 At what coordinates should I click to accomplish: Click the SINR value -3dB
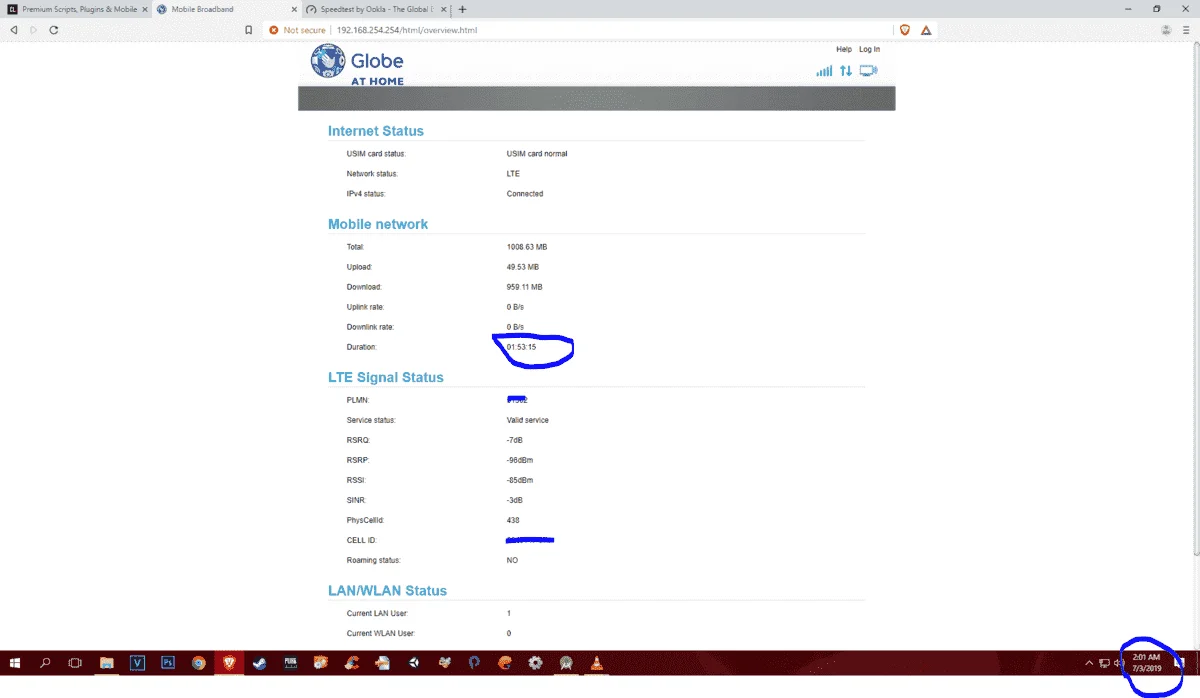pos(516,500)
